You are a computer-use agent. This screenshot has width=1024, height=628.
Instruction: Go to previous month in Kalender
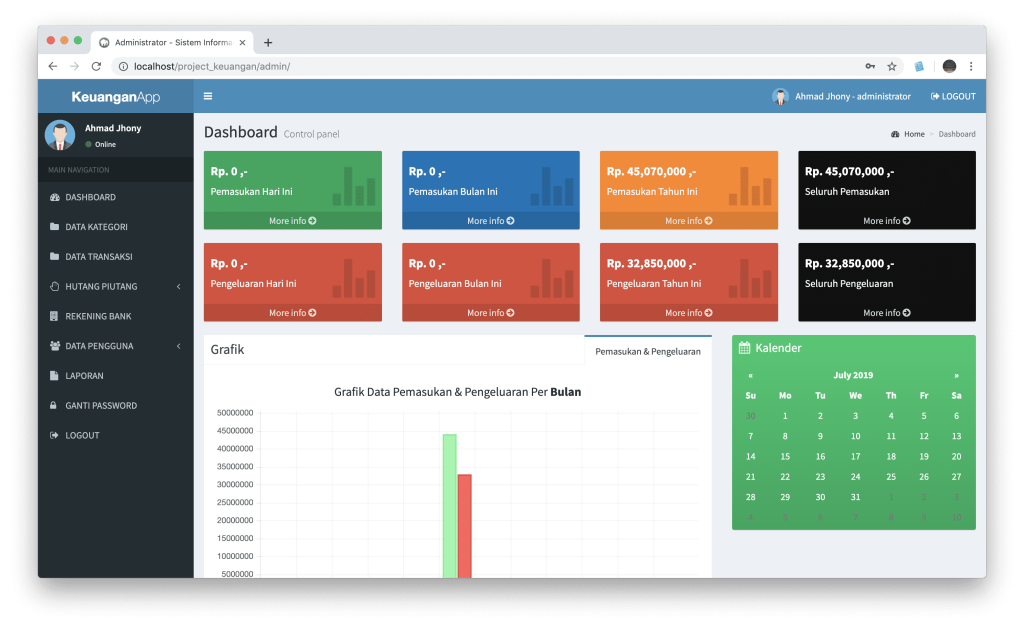[751, 376]
